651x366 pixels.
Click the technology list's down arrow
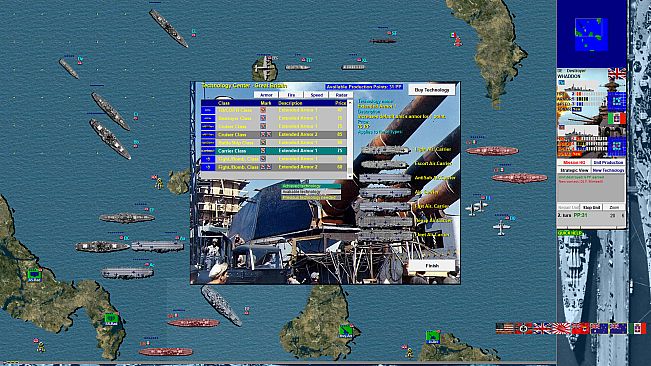pyautogui.click(x=350, y=176)
